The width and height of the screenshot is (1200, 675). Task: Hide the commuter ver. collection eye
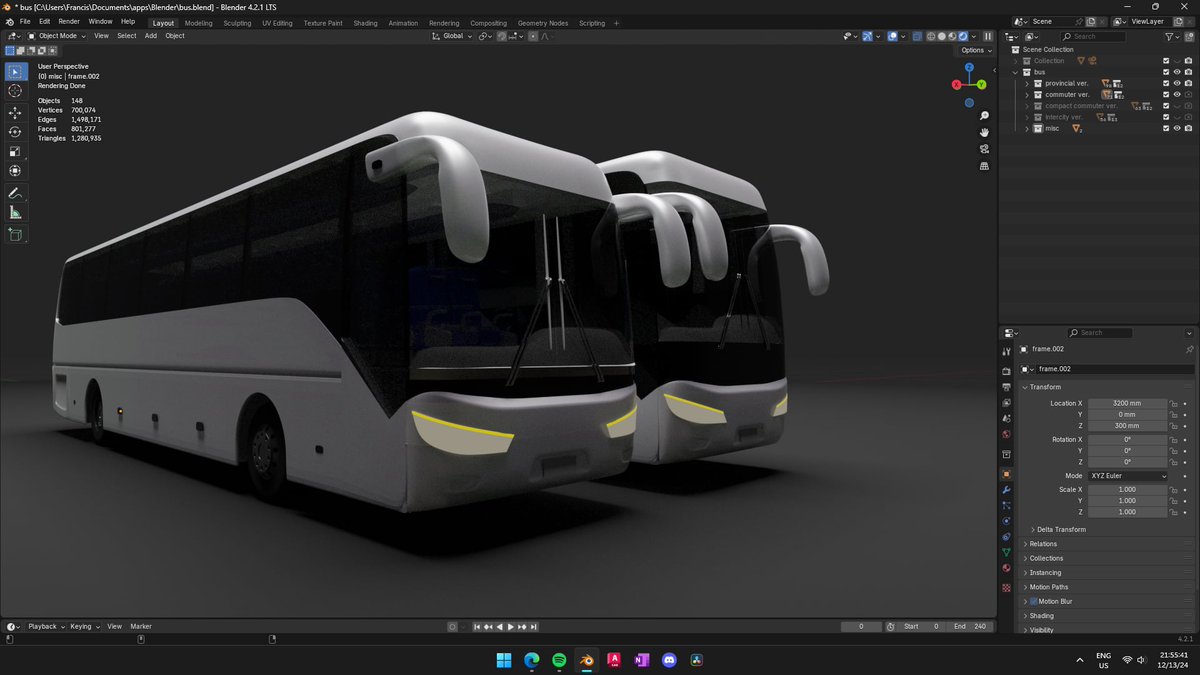[1177, 94]
